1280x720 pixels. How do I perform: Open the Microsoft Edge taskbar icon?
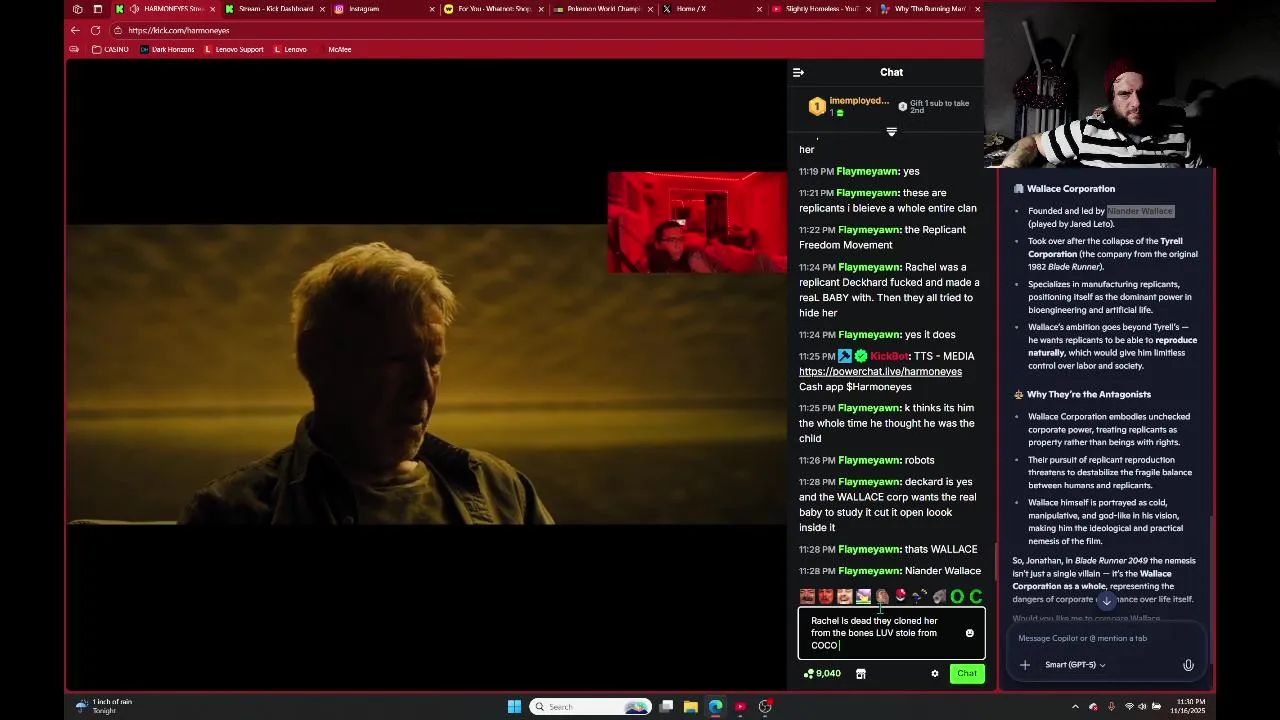pyautogui.click(x=715, y=707)
